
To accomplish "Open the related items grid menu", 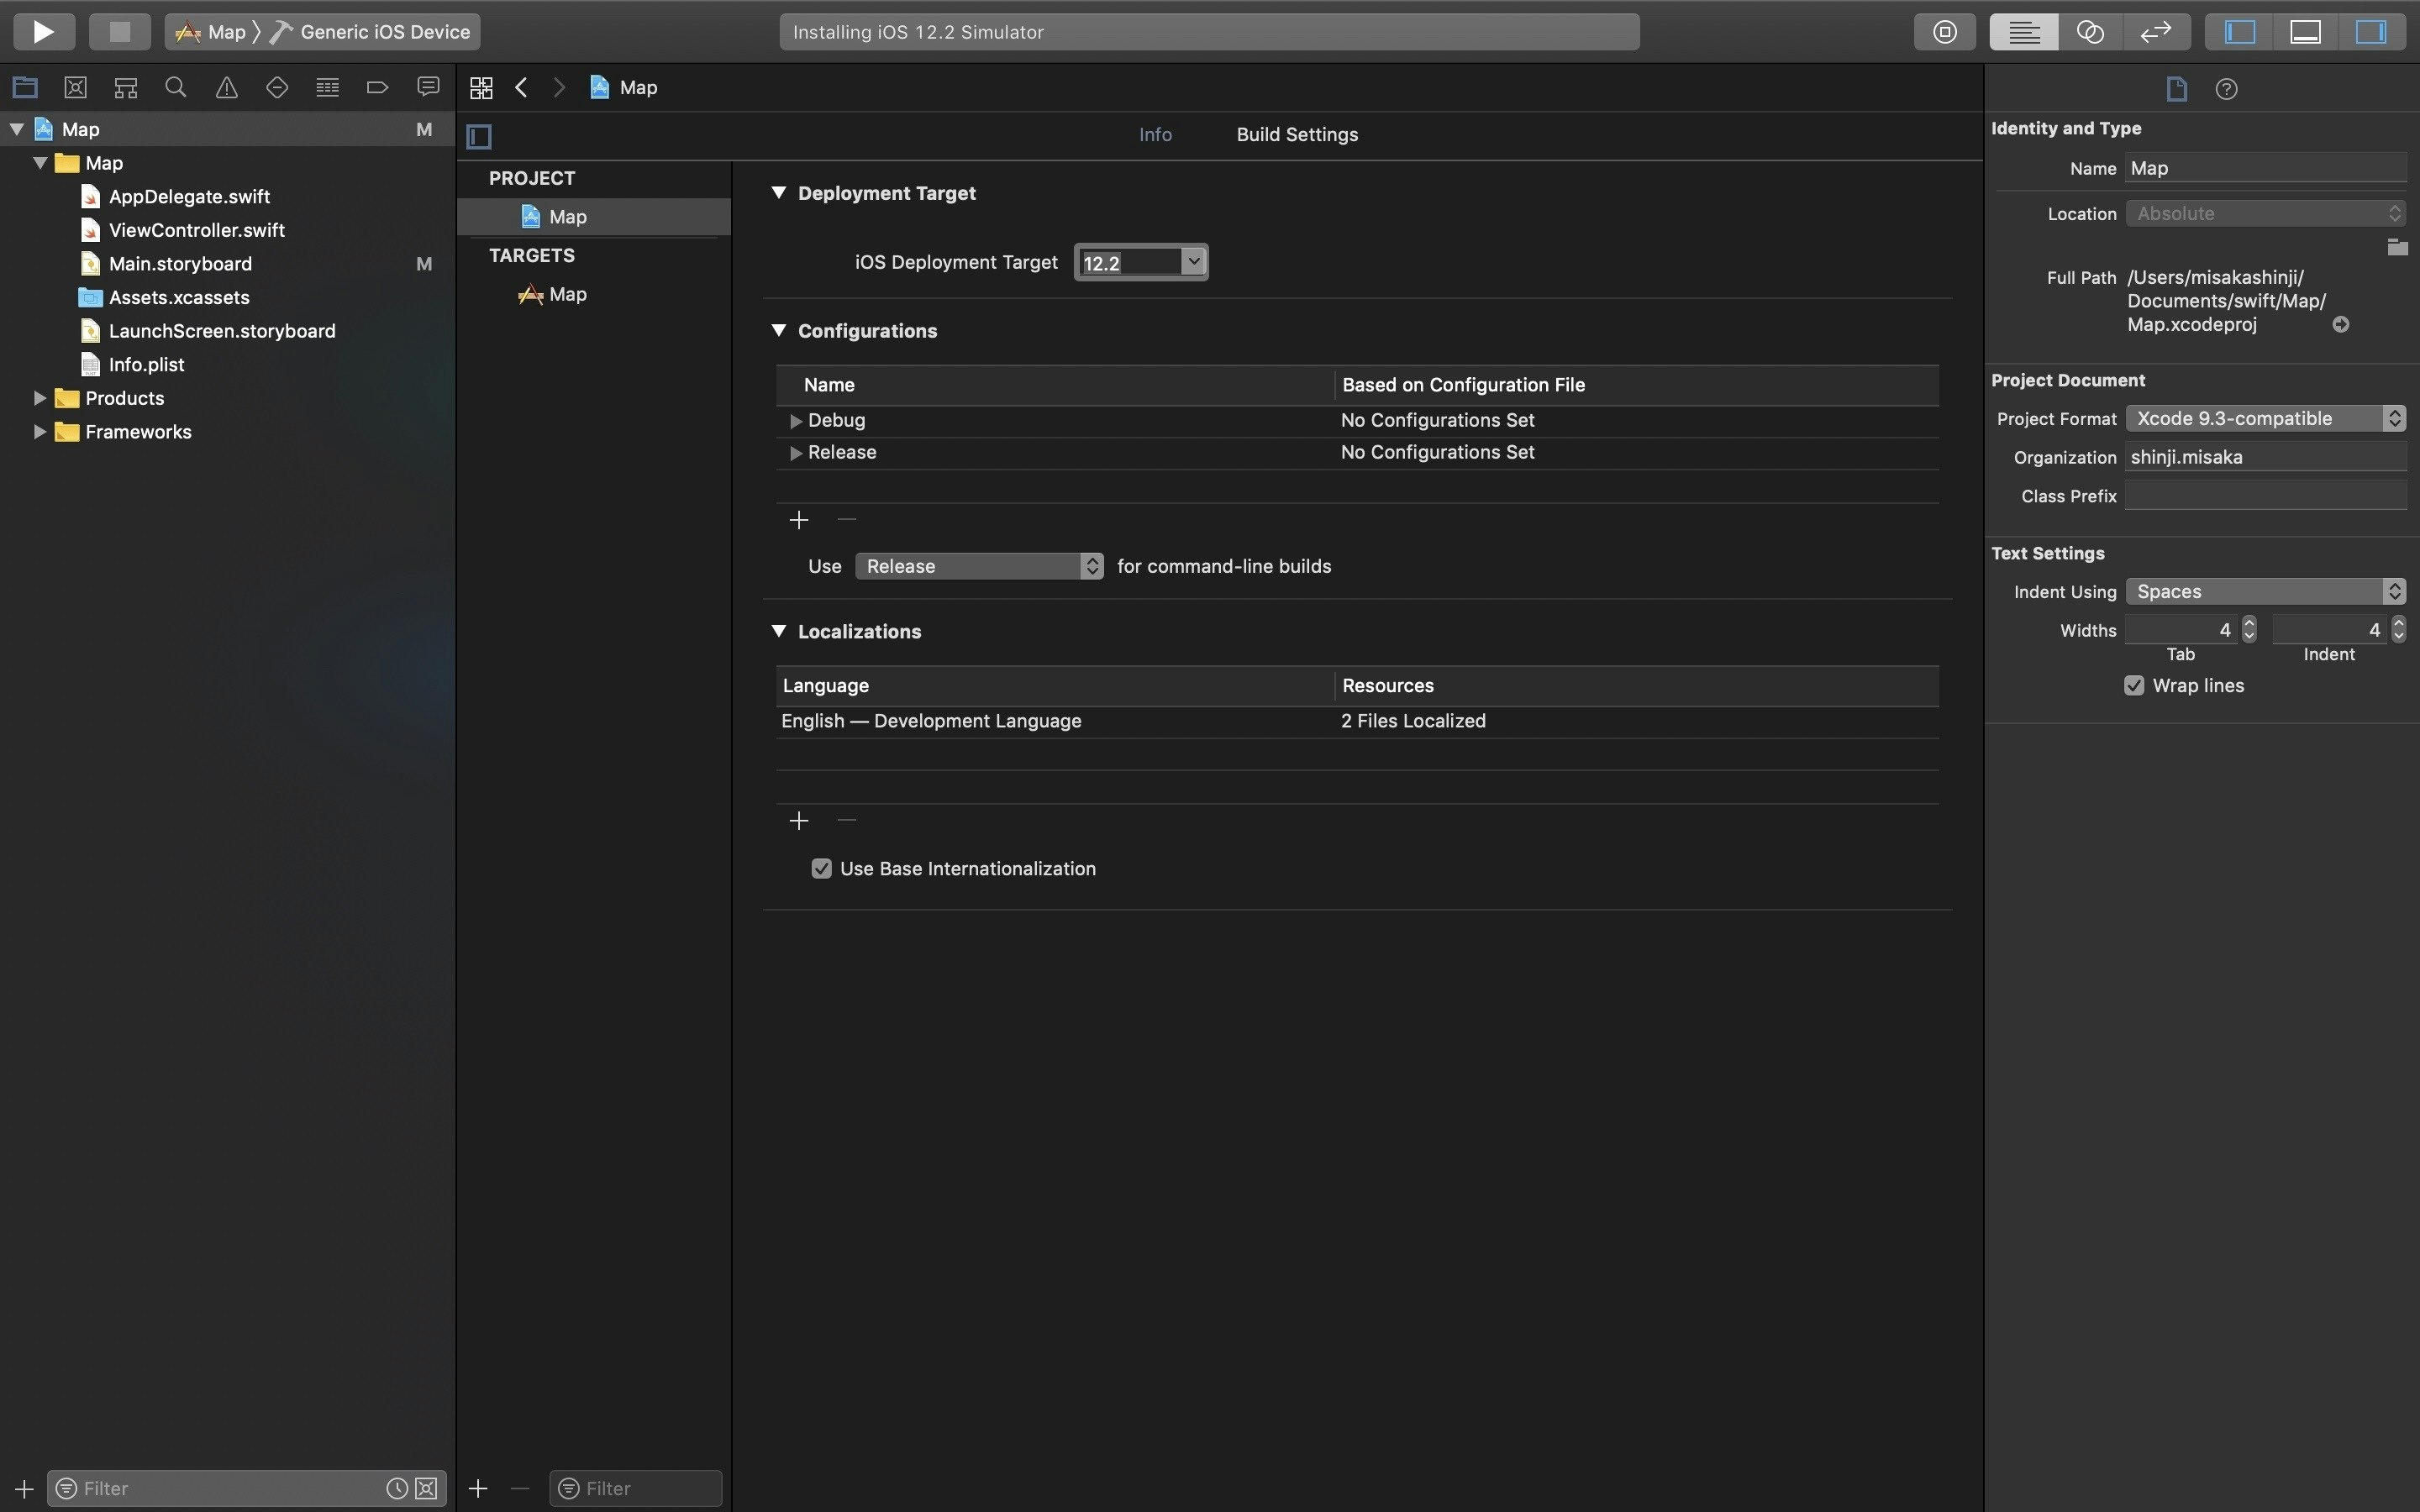I will point(481,88).
